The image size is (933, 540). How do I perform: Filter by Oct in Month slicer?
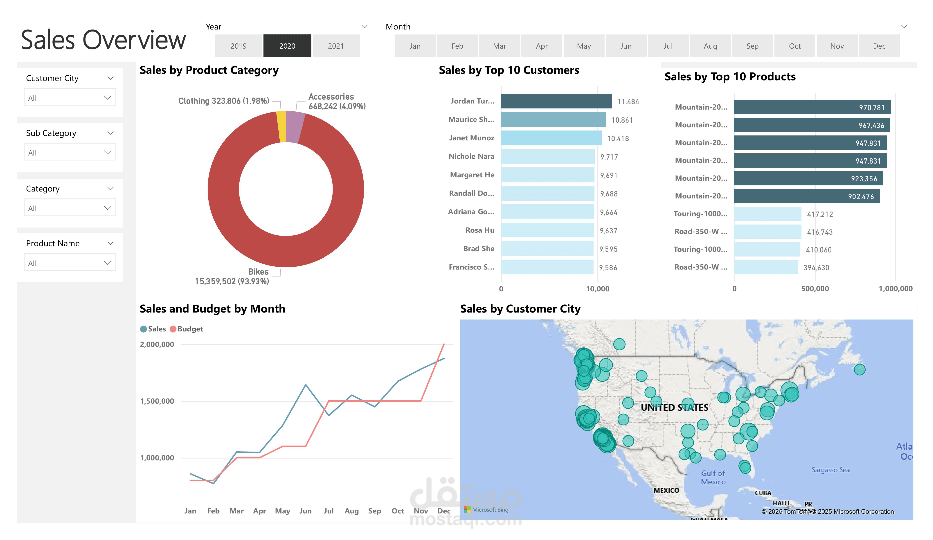click(795, 46)
